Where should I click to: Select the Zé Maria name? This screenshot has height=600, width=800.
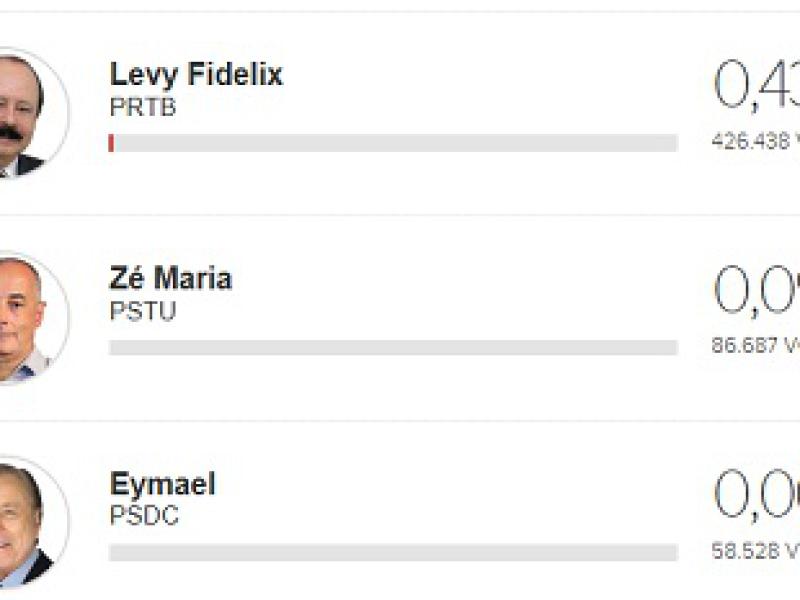tap(170, 278)
